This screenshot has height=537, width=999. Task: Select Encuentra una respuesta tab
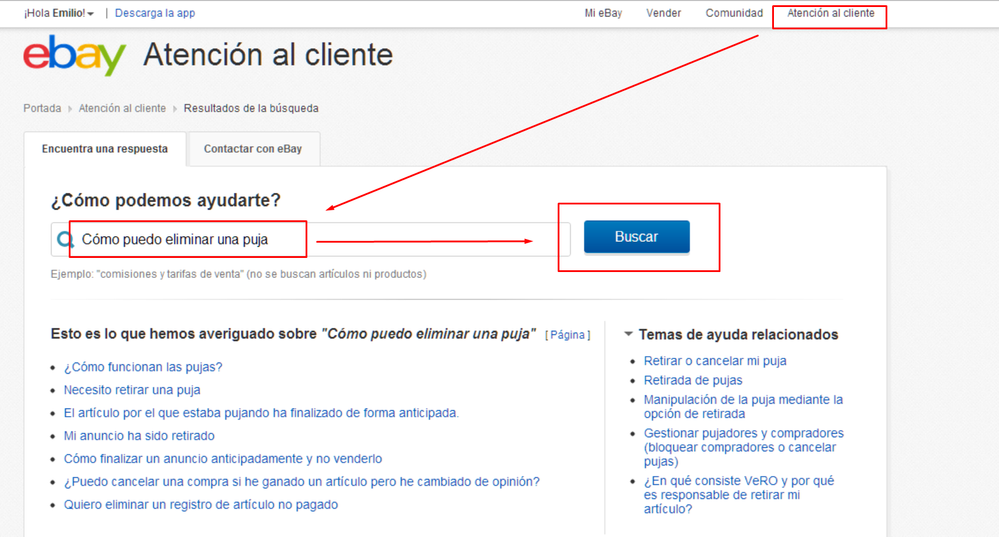pos(105,148)
